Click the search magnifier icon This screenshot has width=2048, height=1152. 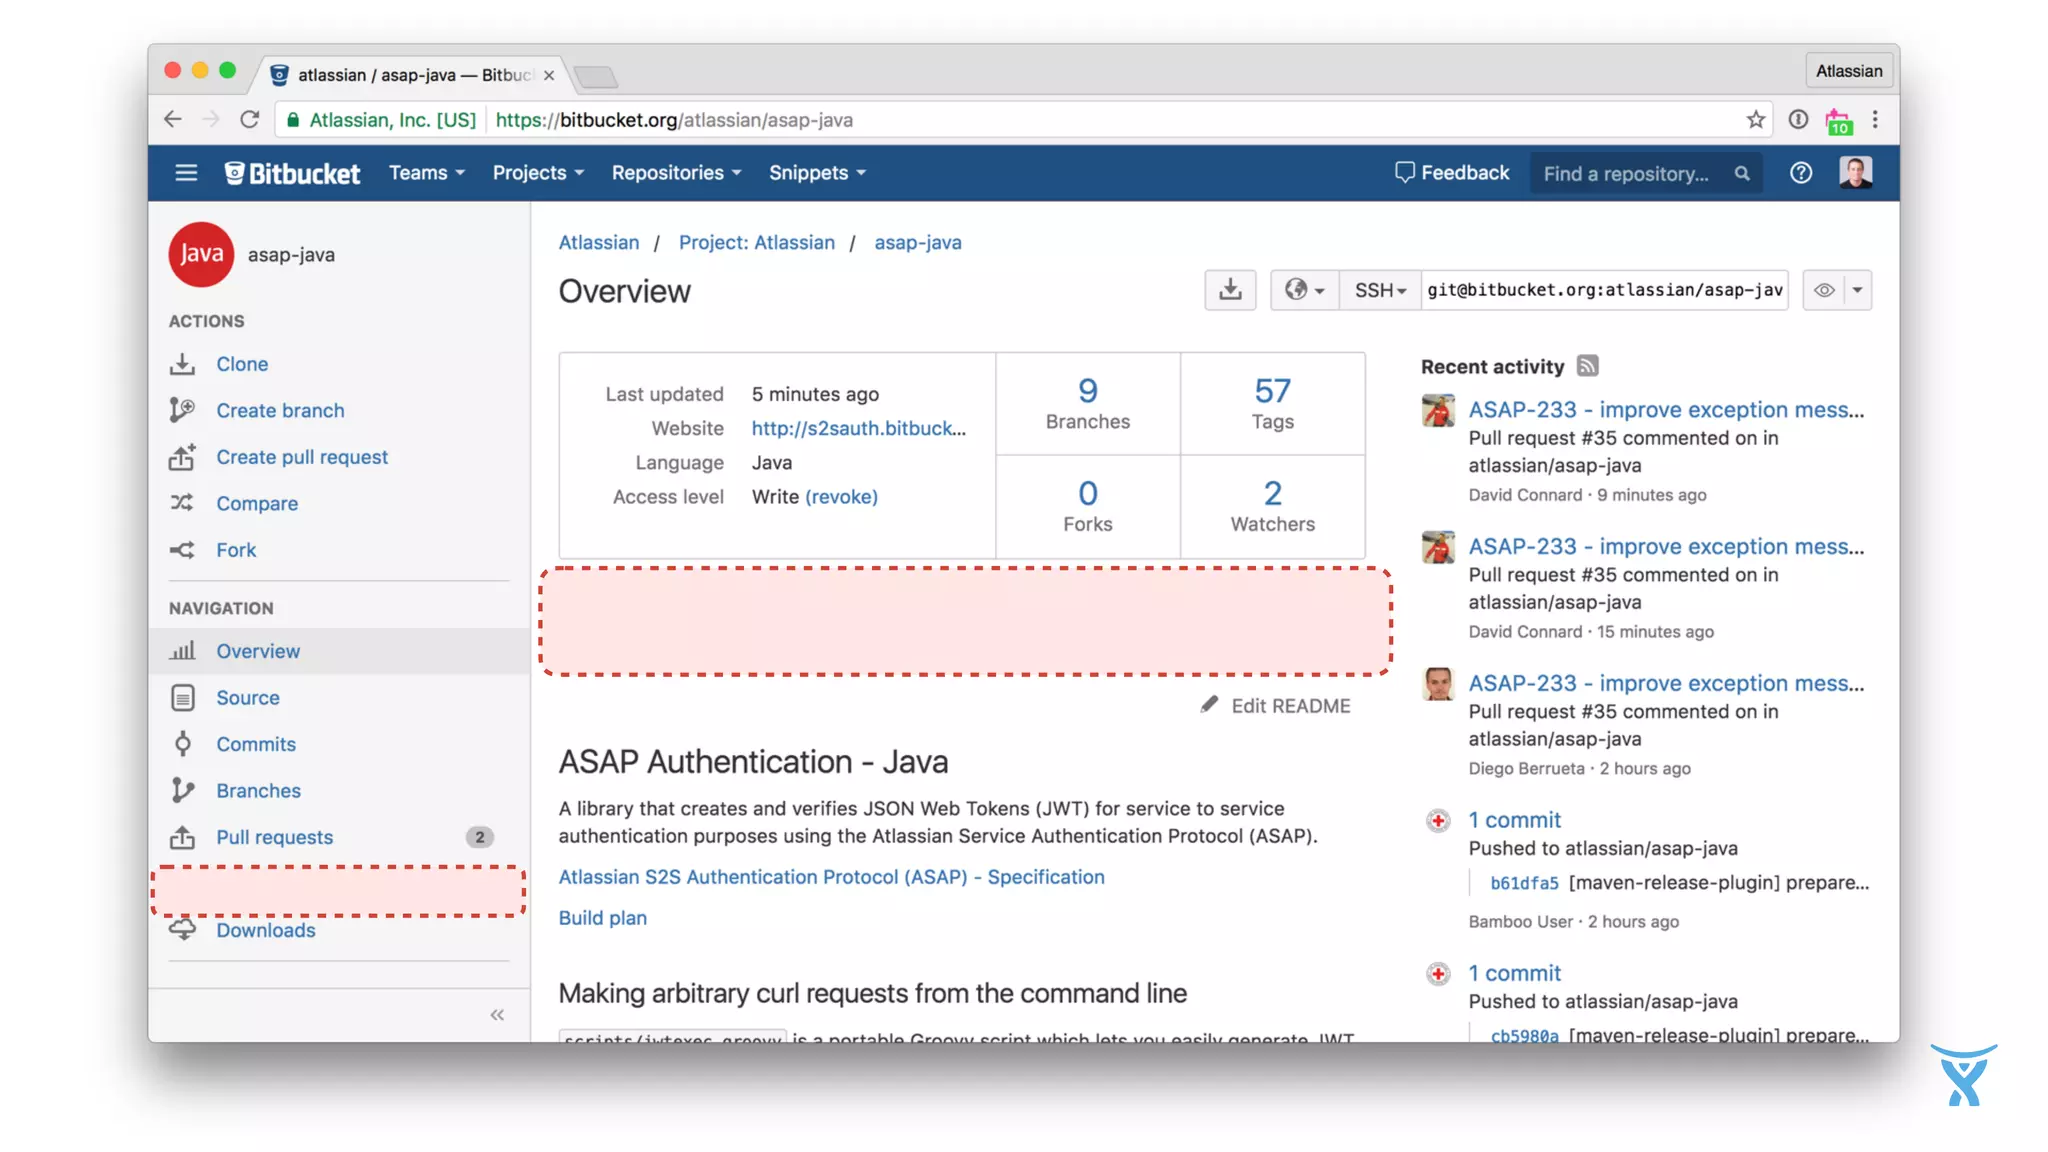(1742, 173)
